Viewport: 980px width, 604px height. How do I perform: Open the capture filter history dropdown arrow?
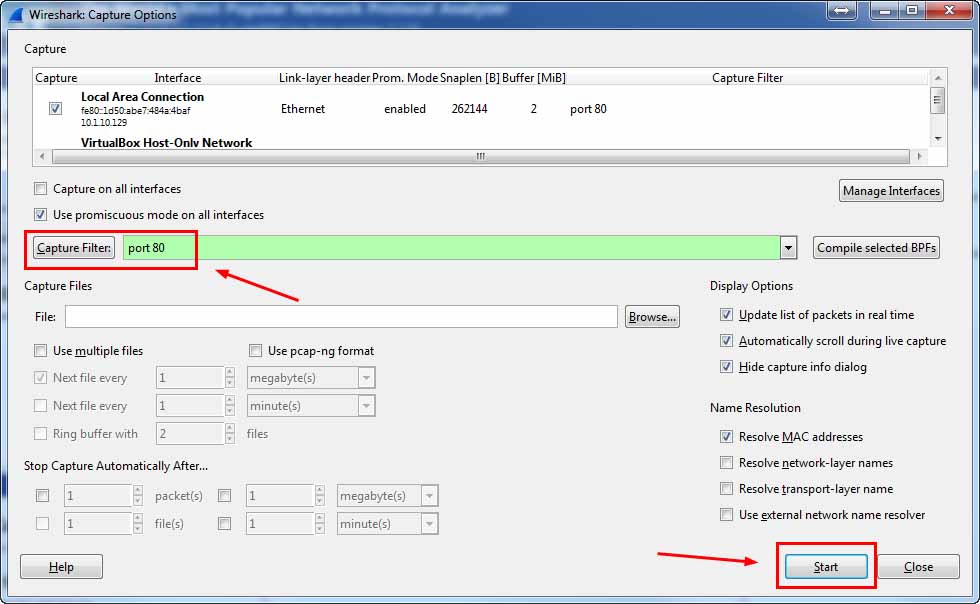788,248
